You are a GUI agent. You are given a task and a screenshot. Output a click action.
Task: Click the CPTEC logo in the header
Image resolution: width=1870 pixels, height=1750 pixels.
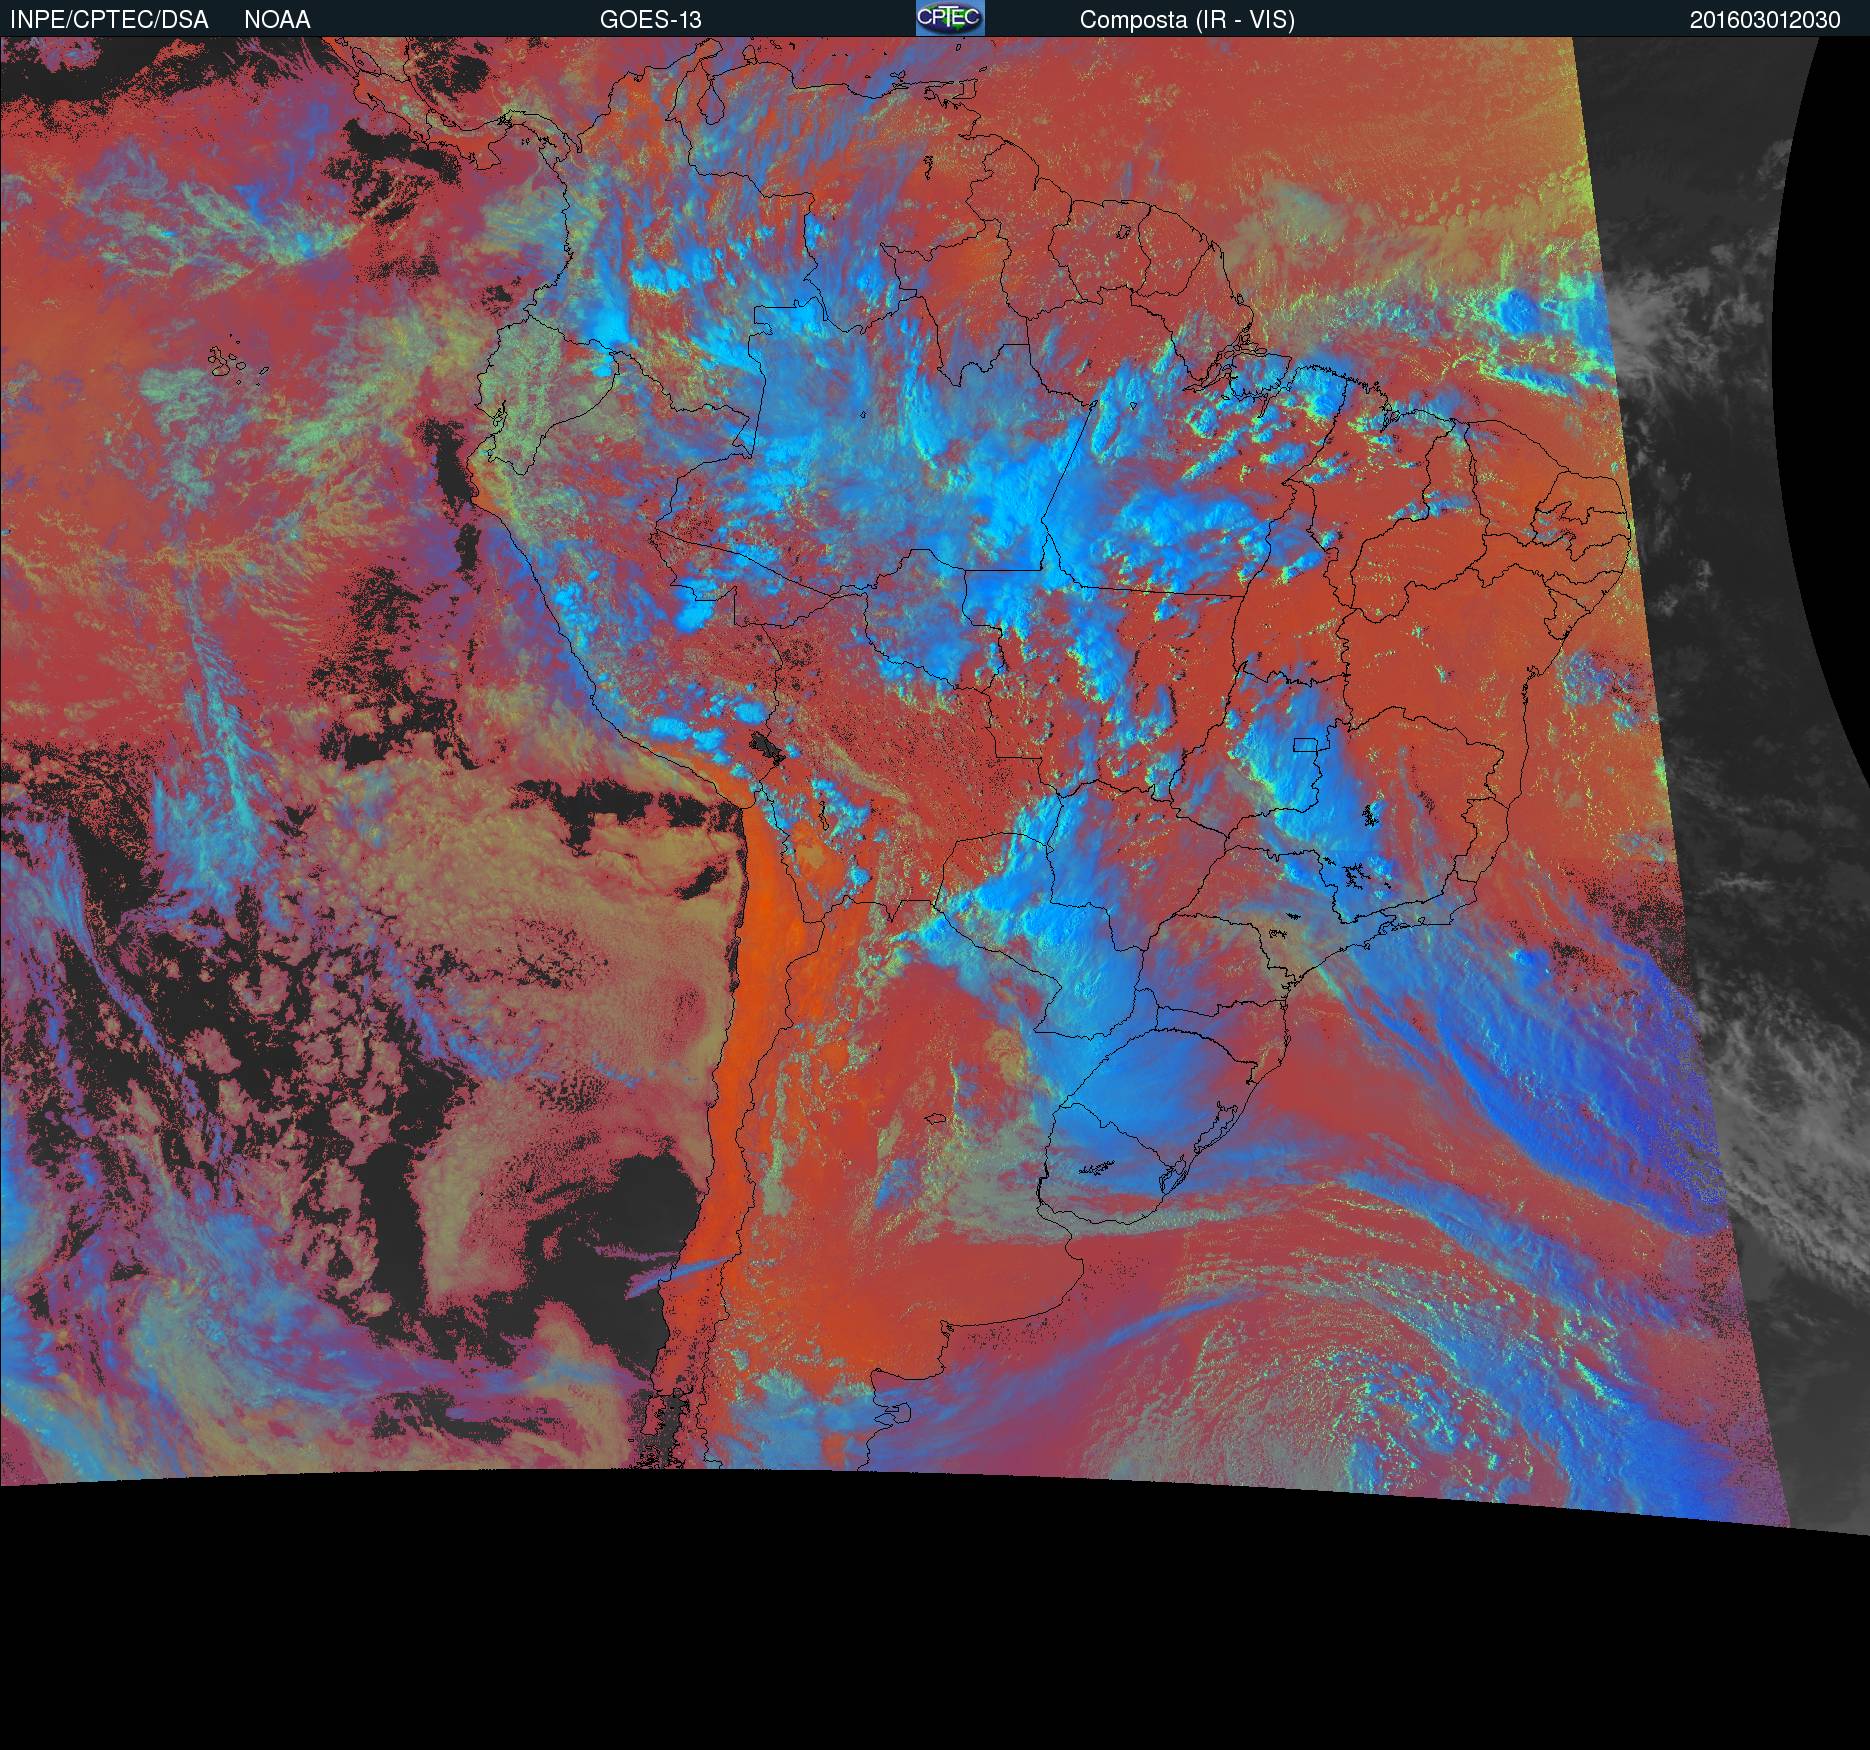(950, 18)
